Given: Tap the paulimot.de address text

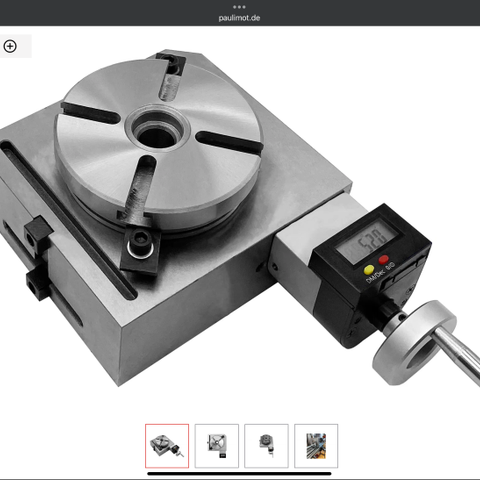Looking at the screenshot, I should point(239,18).
